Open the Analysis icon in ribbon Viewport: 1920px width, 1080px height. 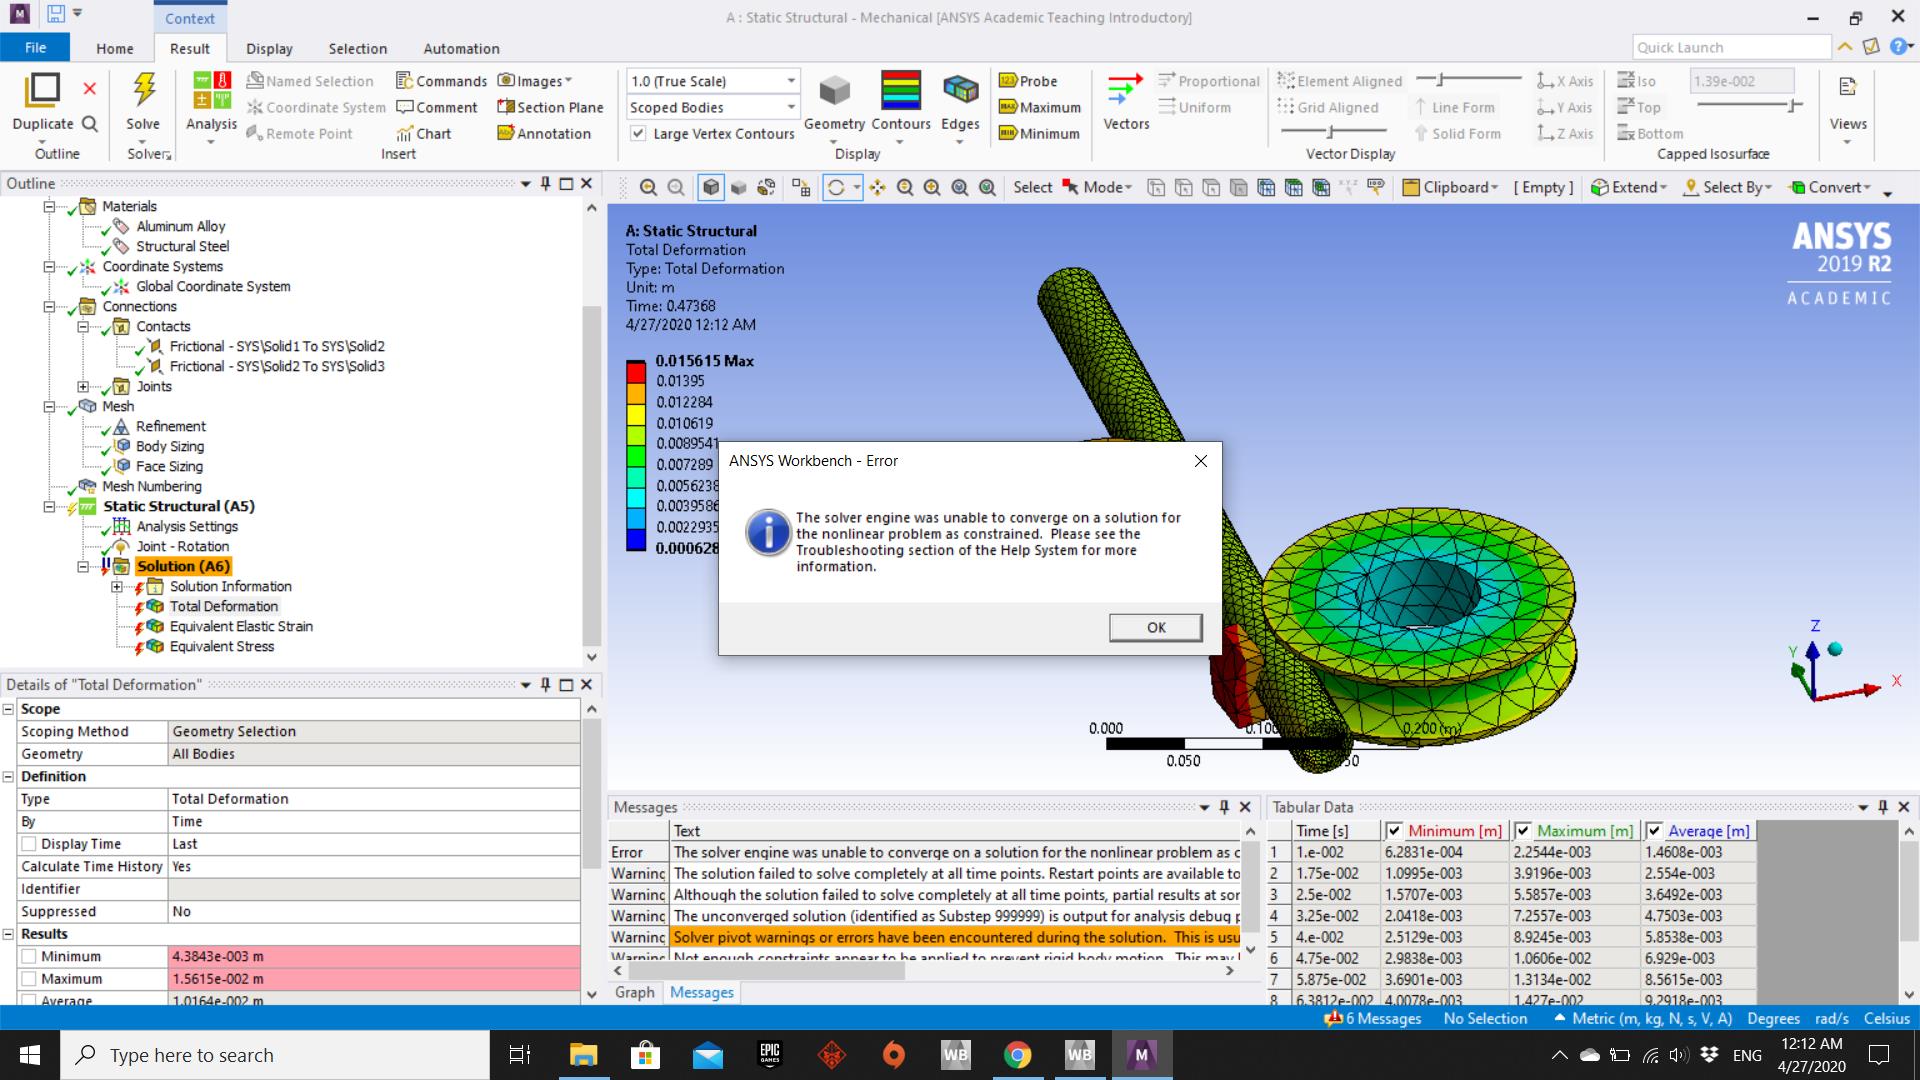point(211,89)
